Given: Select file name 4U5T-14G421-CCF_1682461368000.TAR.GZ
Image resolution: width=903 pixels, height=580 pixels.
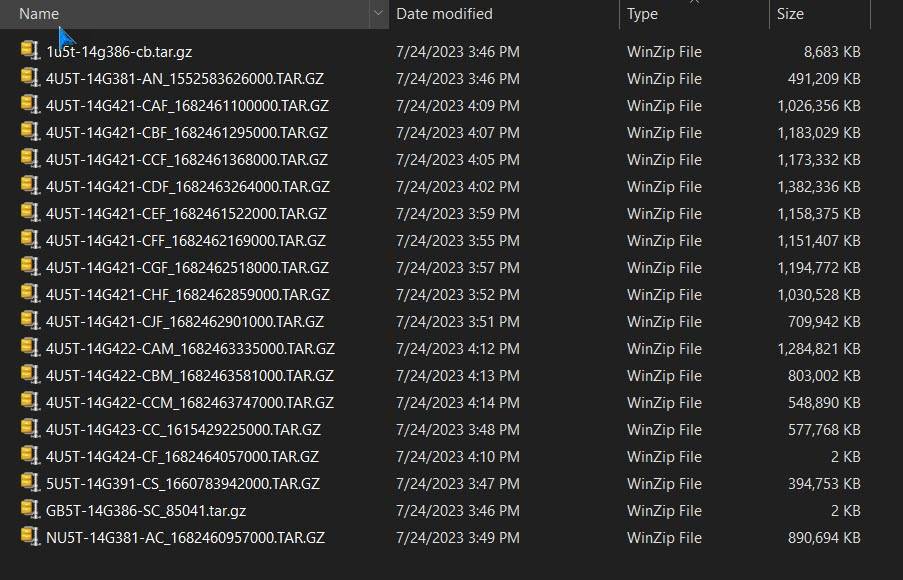Looking at the screenshot, I should [187, 160].
